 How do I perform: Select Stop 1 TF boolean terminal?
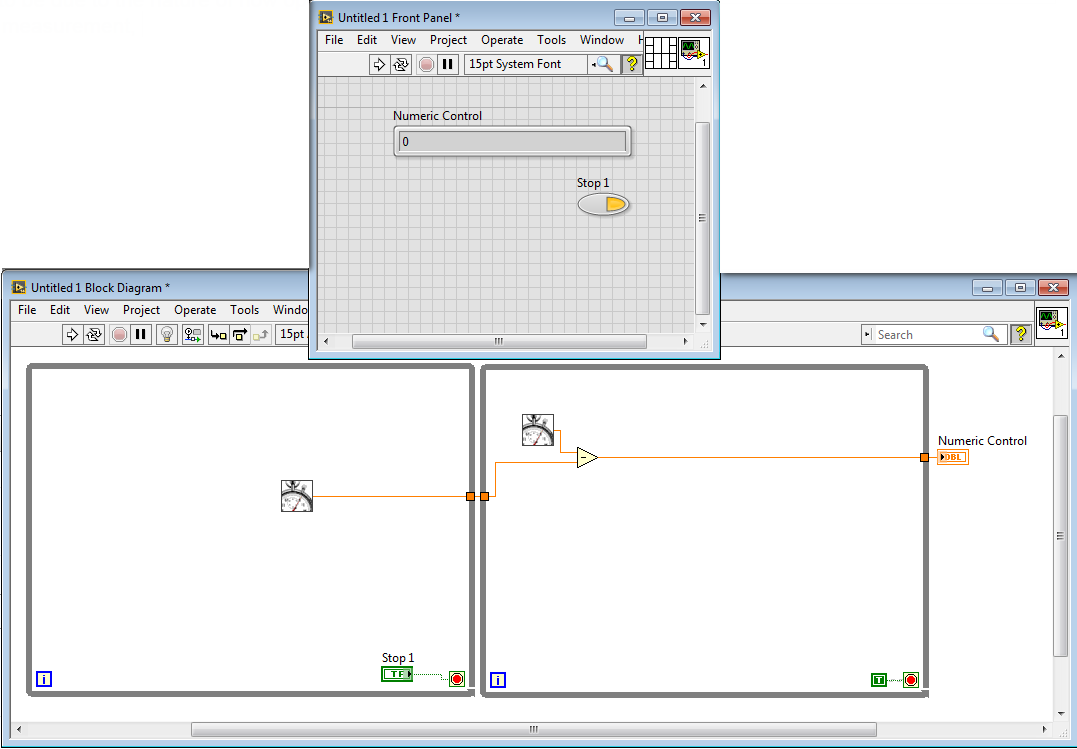[397, 674]
